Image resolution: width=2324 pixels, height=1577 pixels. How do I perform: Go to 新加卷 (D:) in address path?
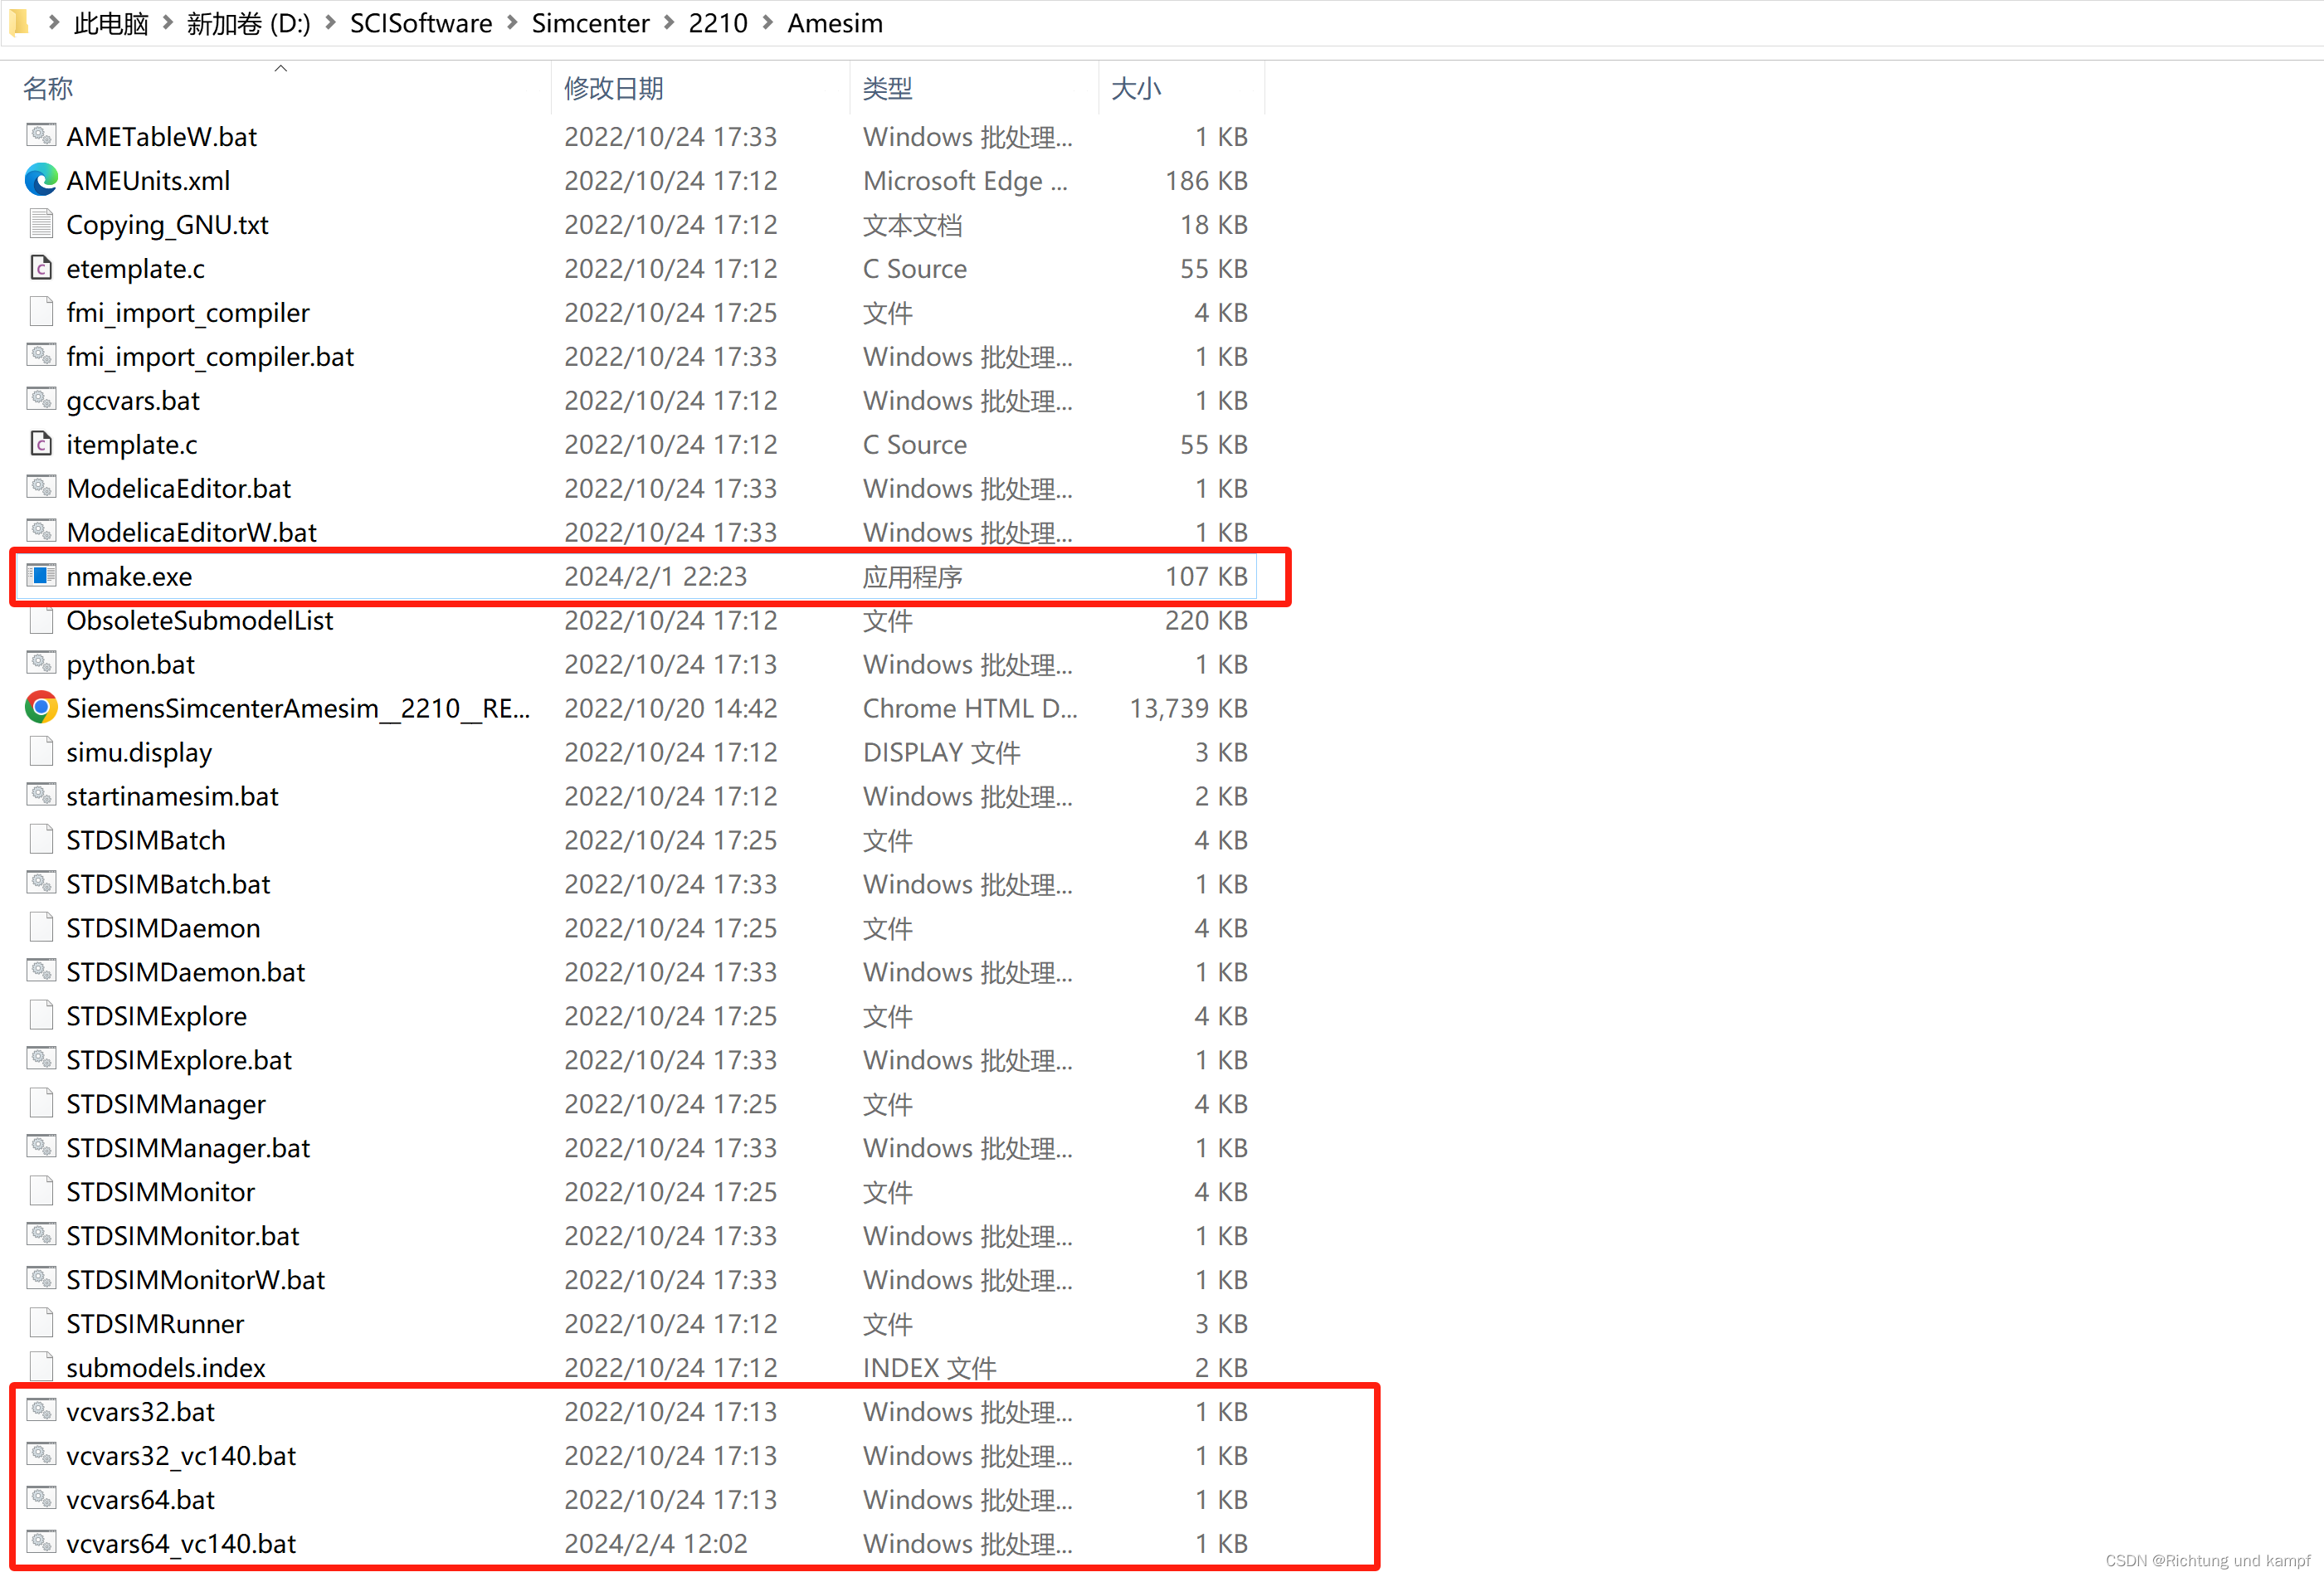click(248, 22)
